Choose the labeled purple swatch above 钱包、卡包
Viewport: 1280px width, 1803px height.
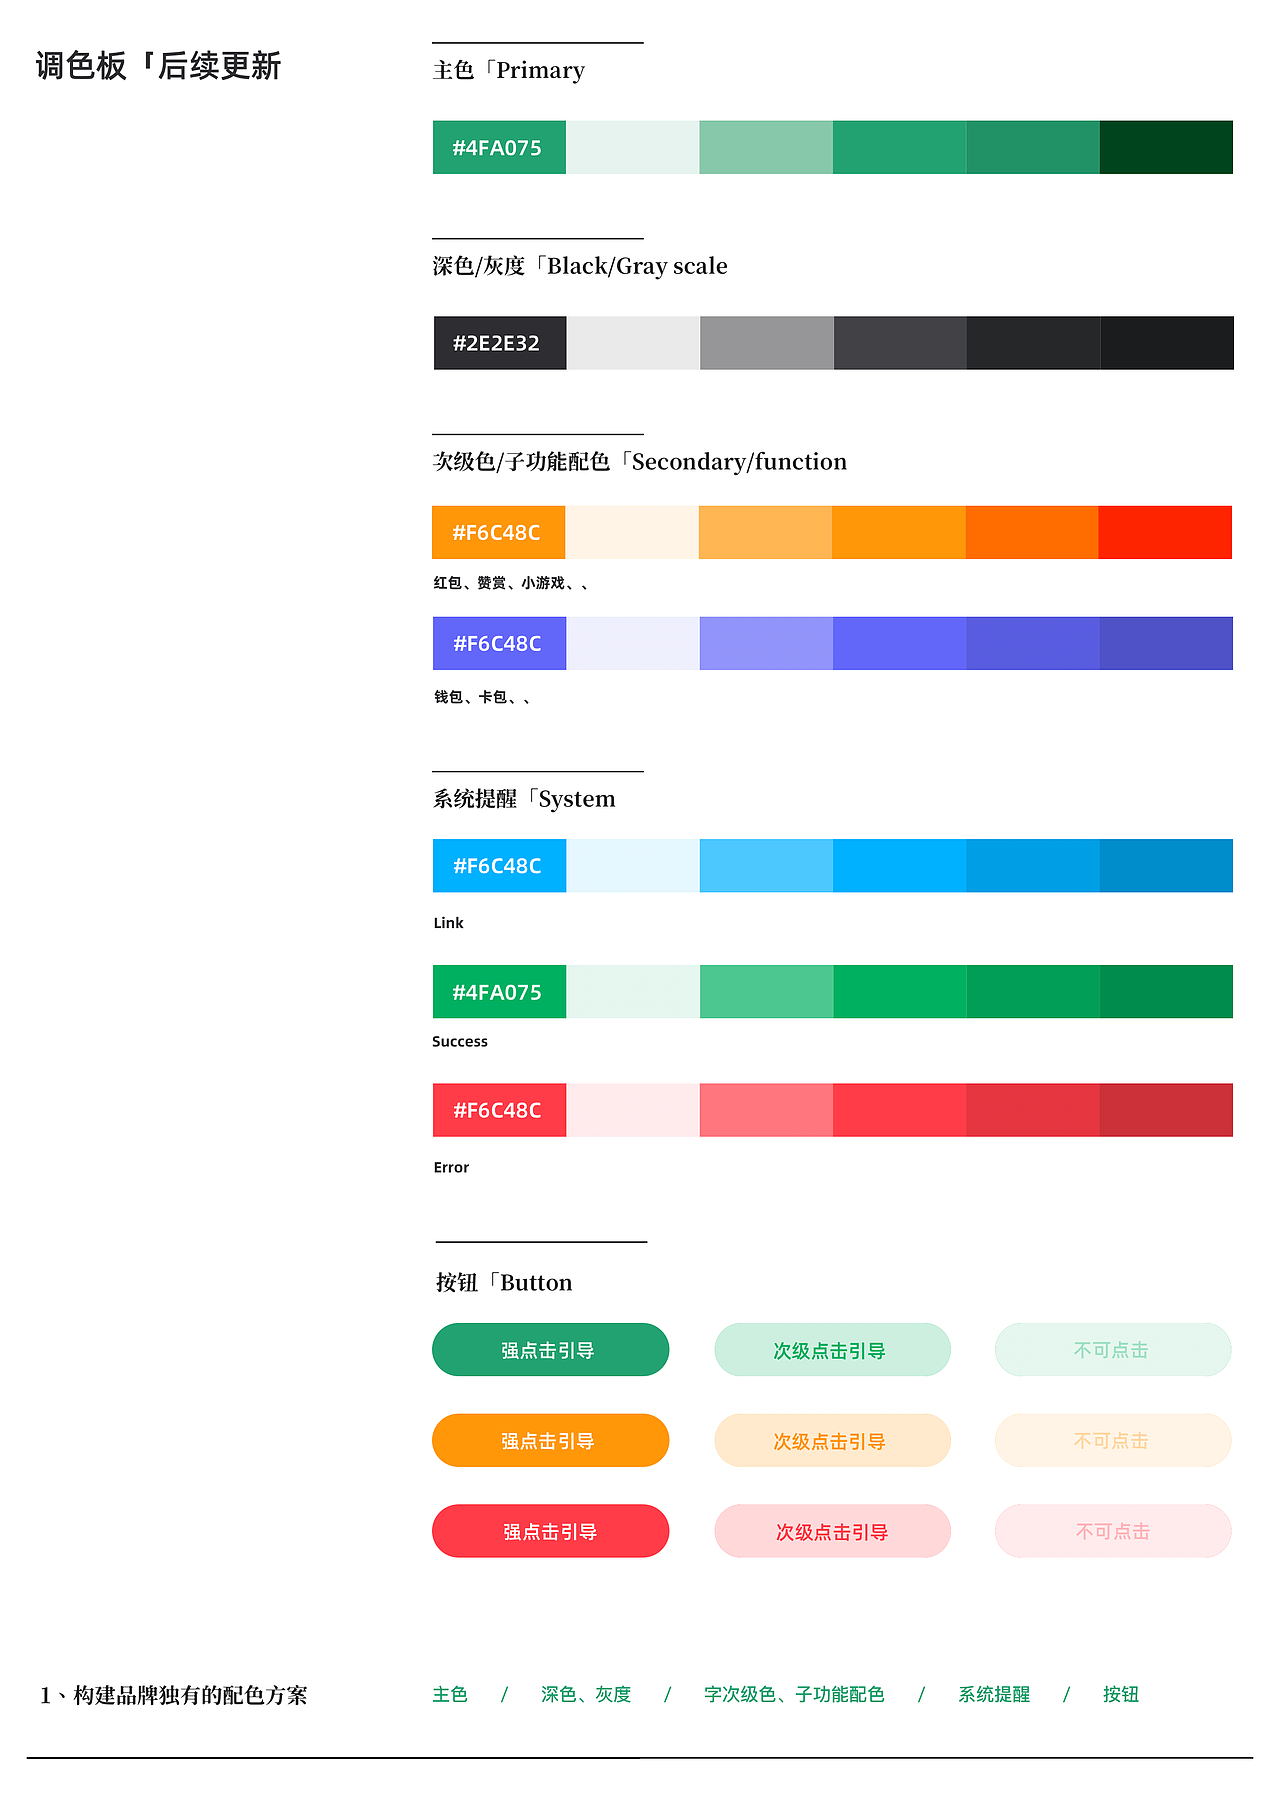coord(499,643)
